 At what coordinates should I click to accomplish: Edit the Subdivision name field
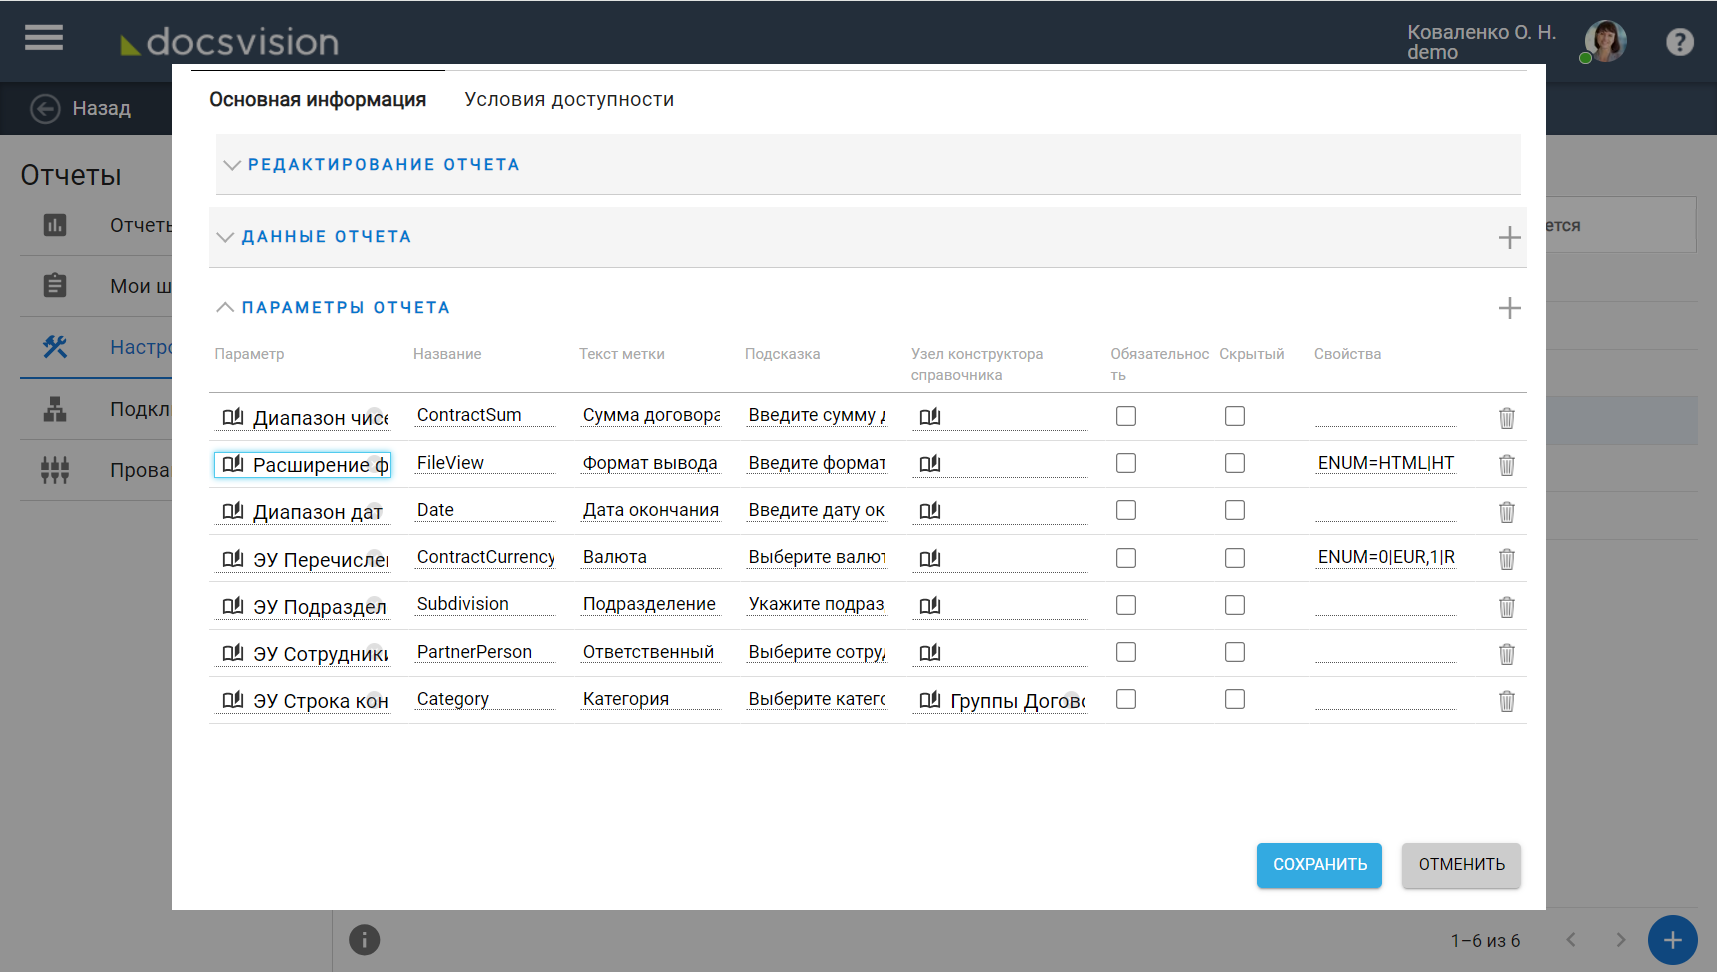click(x=484, y=604)
